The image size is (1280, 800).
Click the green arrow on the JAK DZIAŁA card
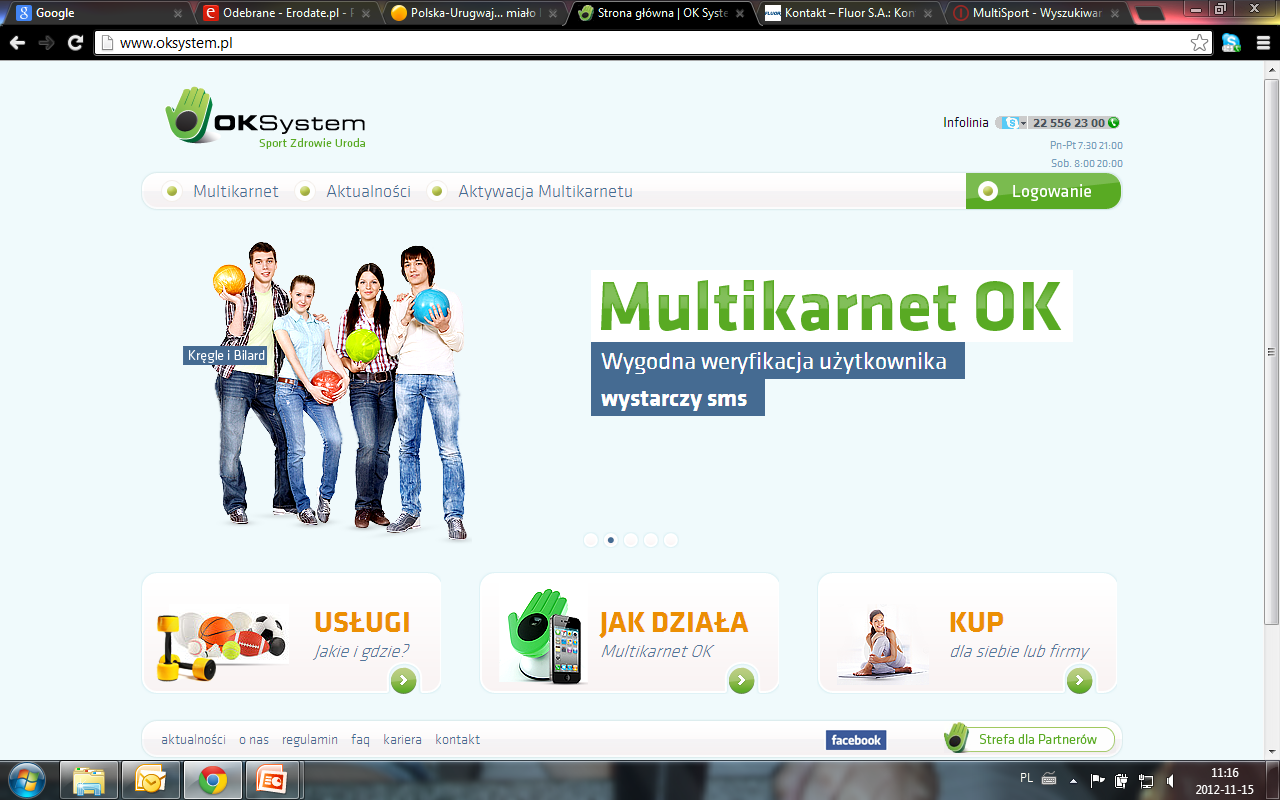741,681
